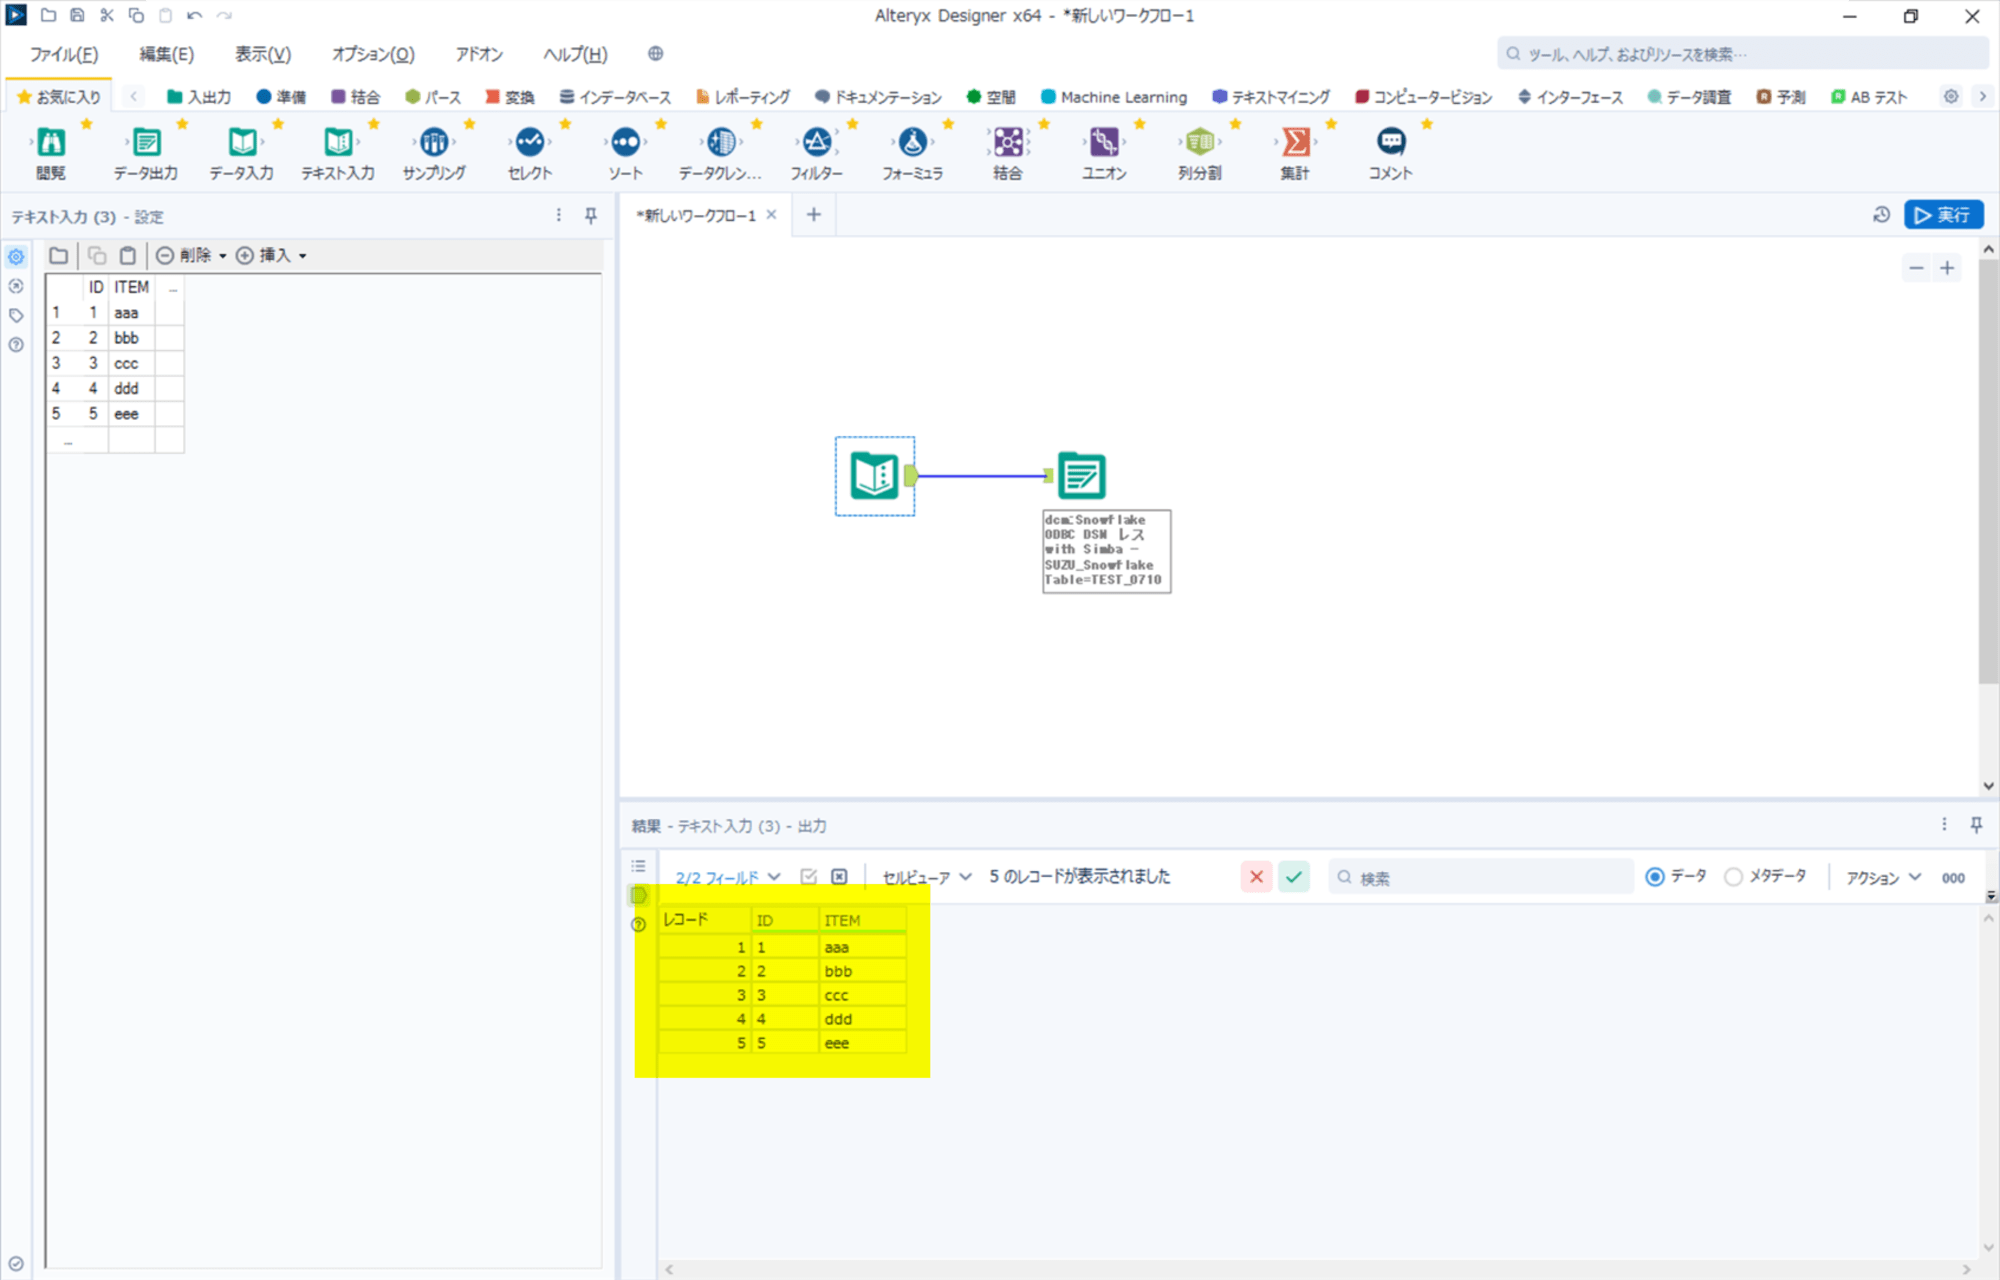Click the 実行 run button
This screenshot has height=1280, width=2000.
point(1943,215)
